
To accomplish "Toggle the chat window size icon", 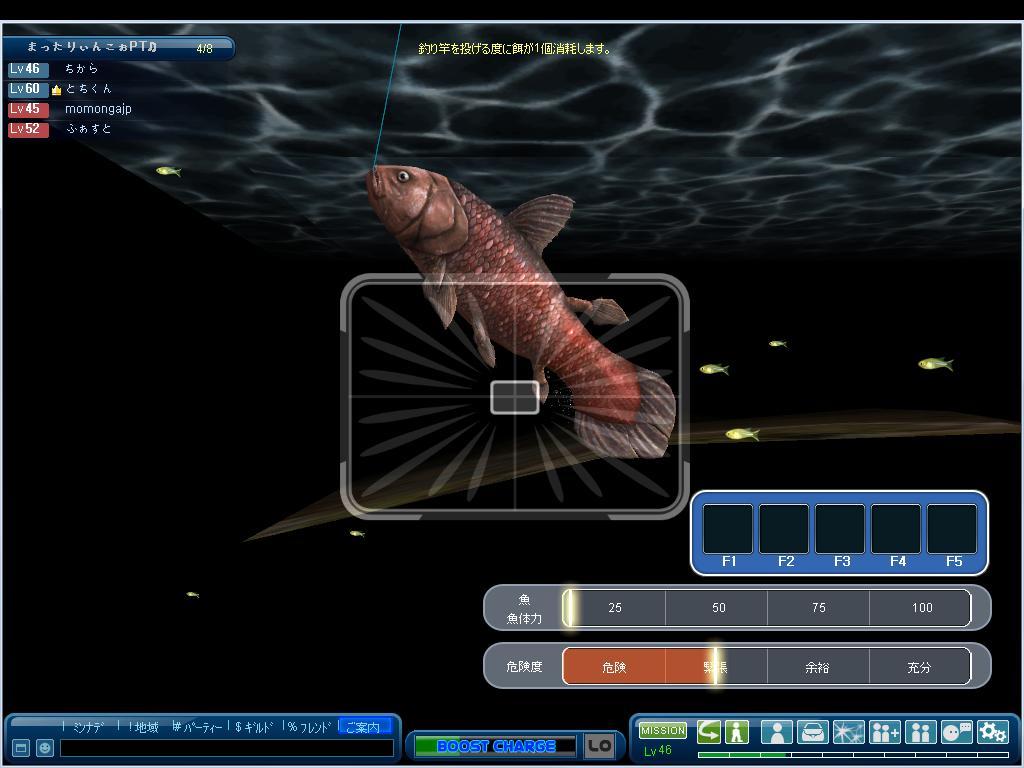I will 20,747.
